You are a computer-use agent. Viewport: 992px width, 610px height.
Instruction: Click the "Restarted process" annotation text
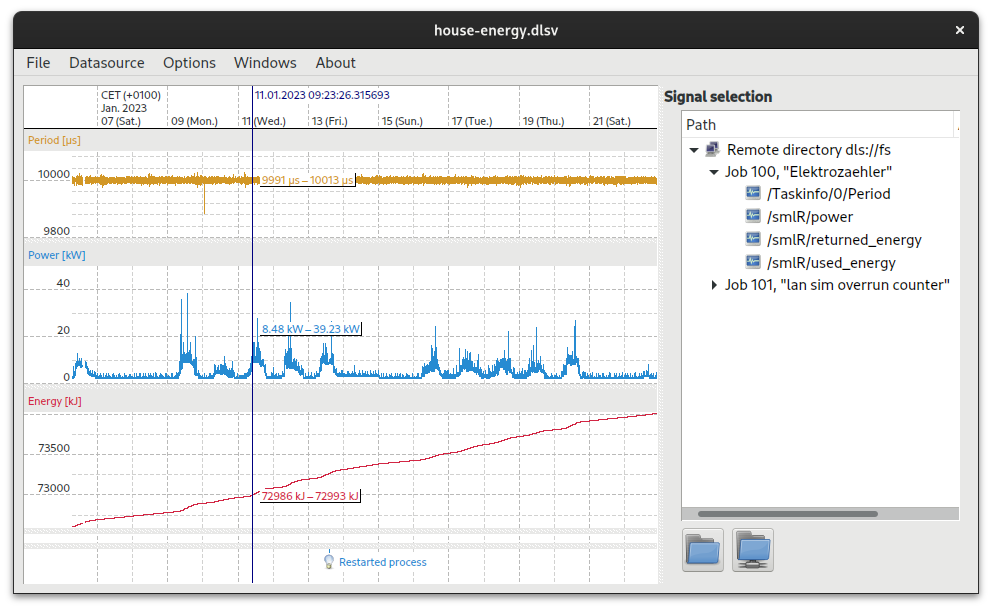[x=383, y=562]
